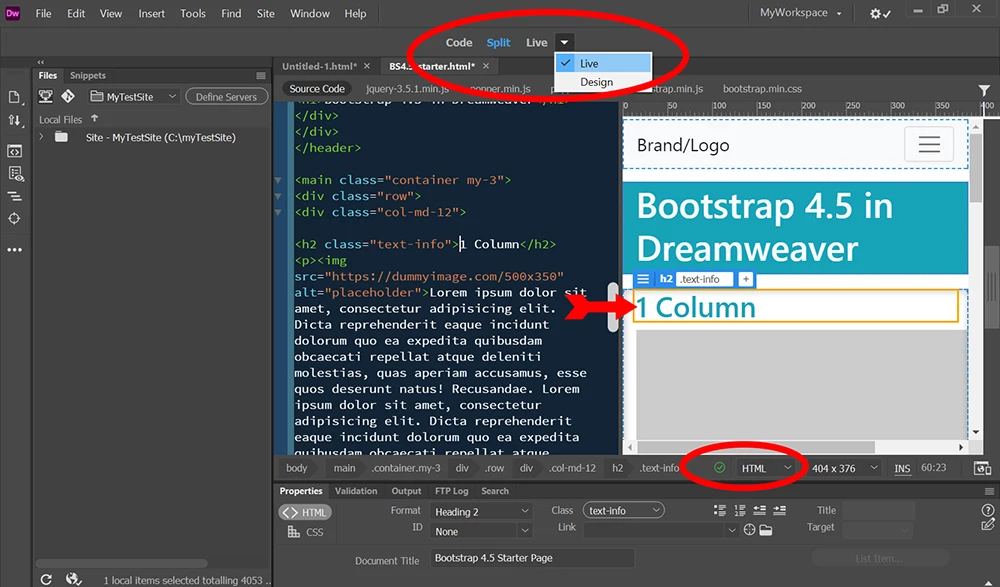Image resolution: width=1000 pixels, height=587 pixels.
Task: Open the HTML document type dropdown
Action: pos(765,468)
